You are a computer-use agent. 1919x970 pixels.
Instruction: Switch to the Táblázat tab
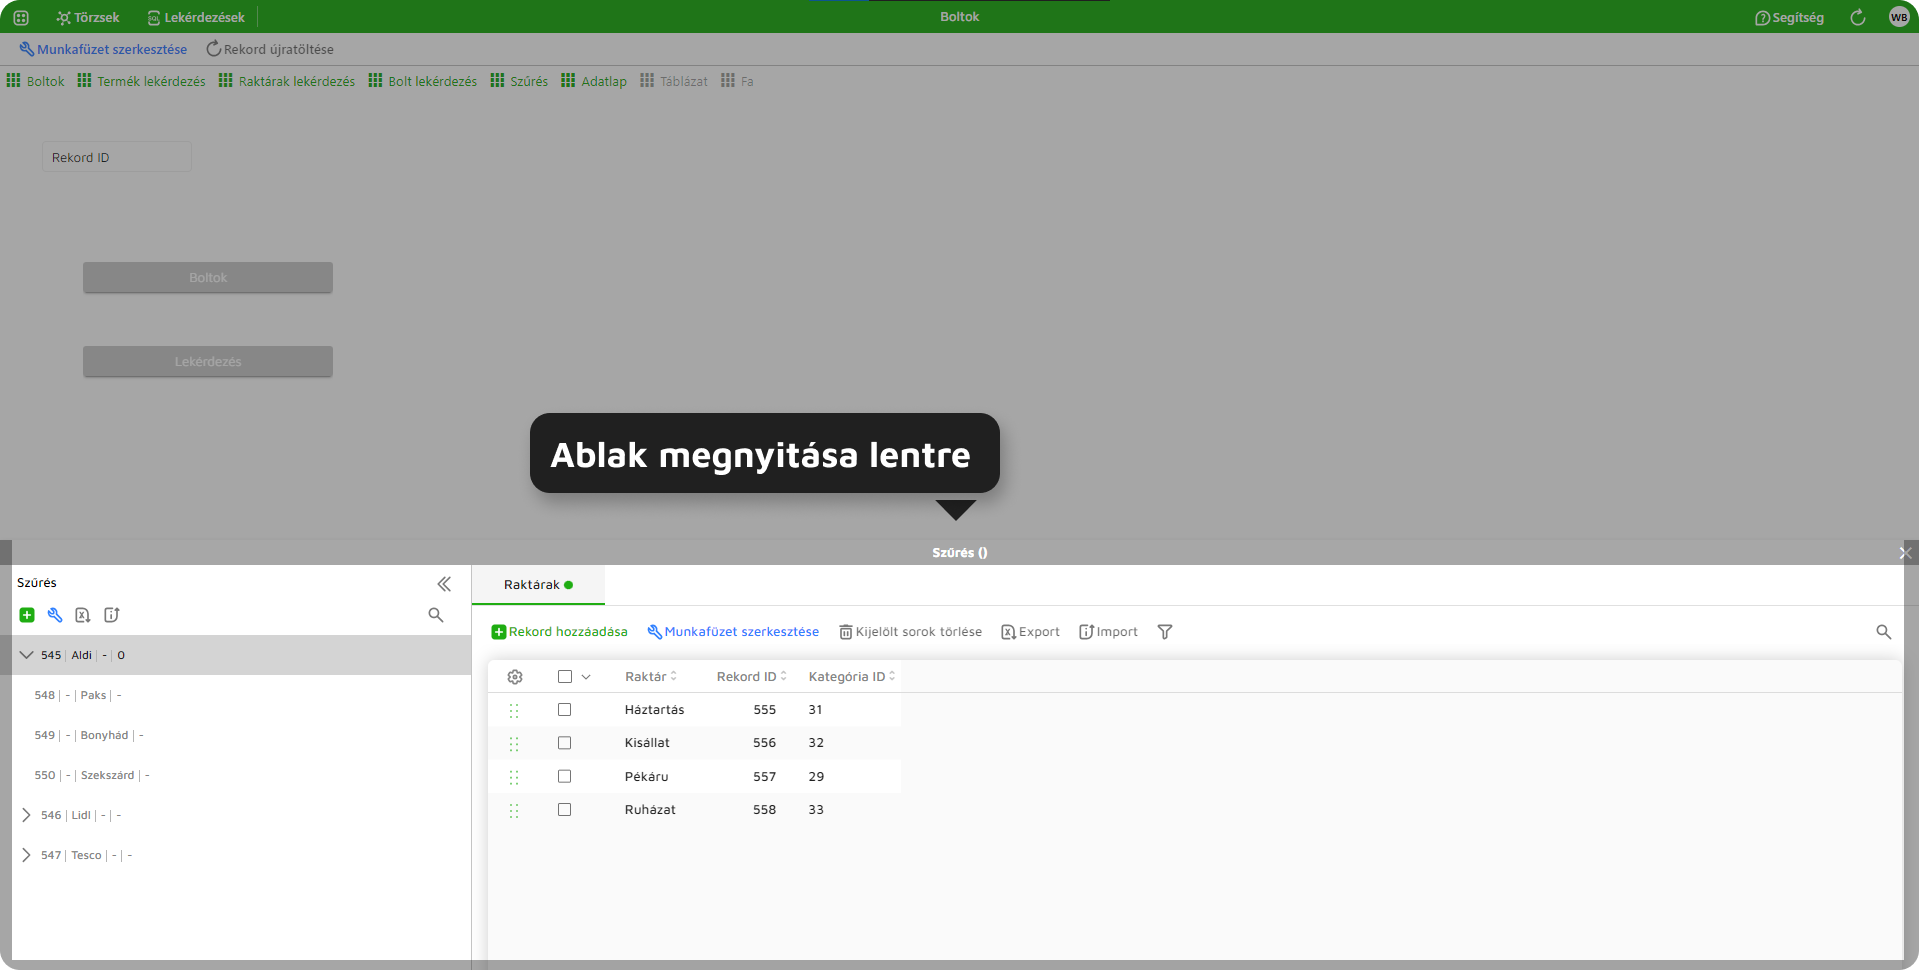[x=674, y=81]
